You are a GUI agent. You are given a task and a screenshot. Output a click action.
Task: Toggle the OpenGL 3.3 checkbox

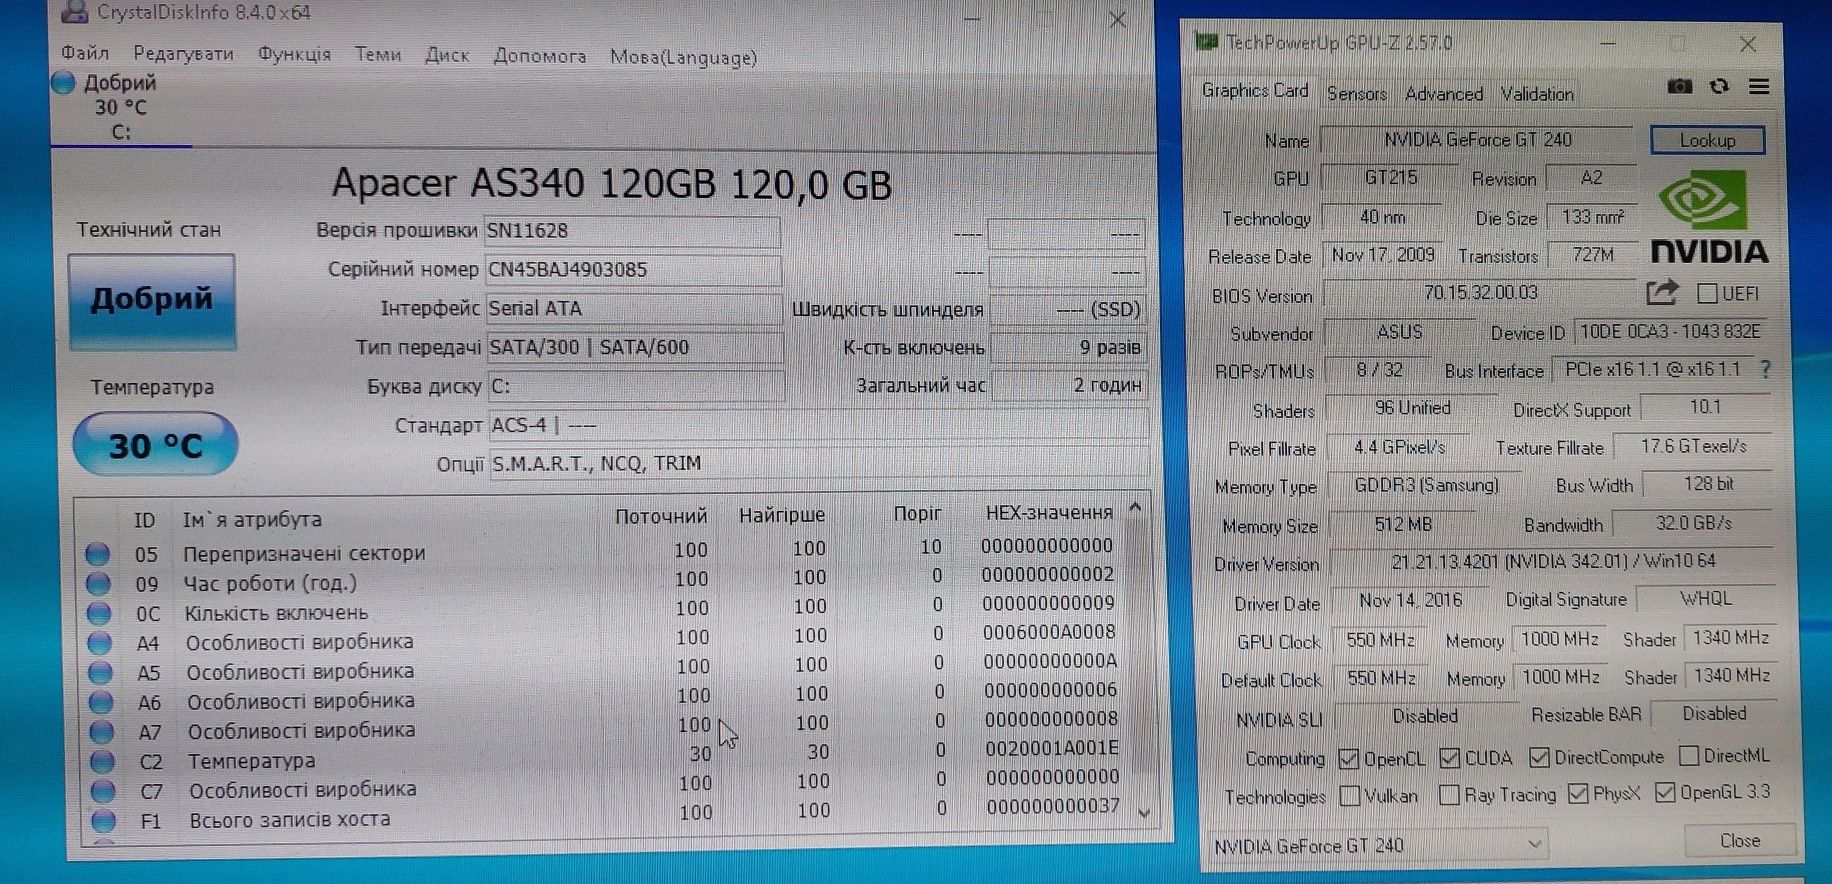1665,793
